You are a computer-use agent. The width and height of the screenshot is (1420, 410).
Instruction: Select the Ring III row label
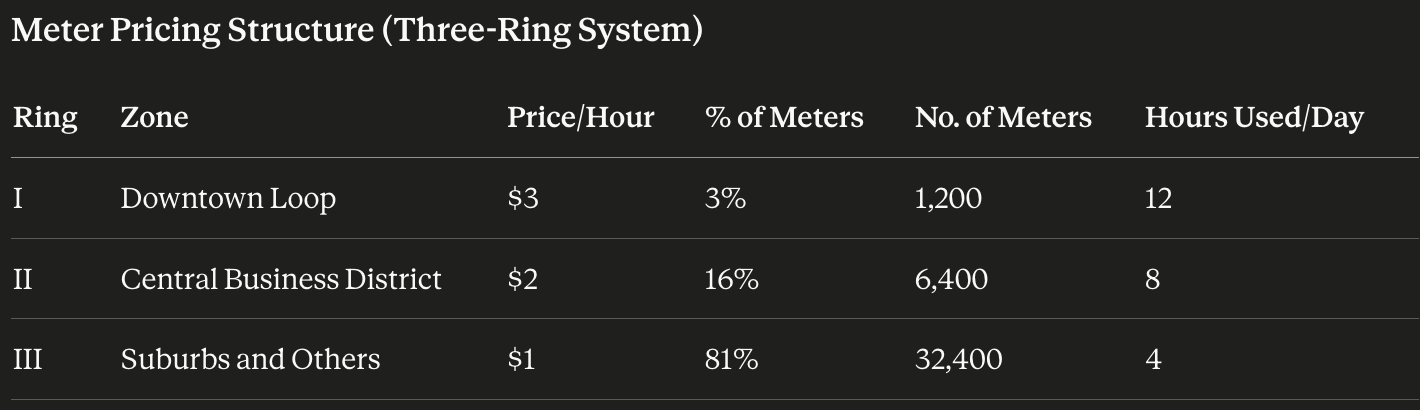(28, 358)
